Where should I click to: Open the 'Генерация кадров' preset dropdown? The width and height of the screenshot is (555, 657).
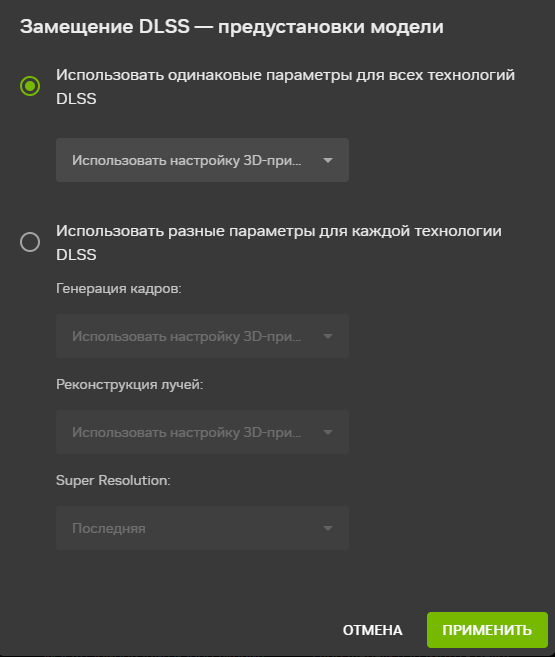click(202, 336)
